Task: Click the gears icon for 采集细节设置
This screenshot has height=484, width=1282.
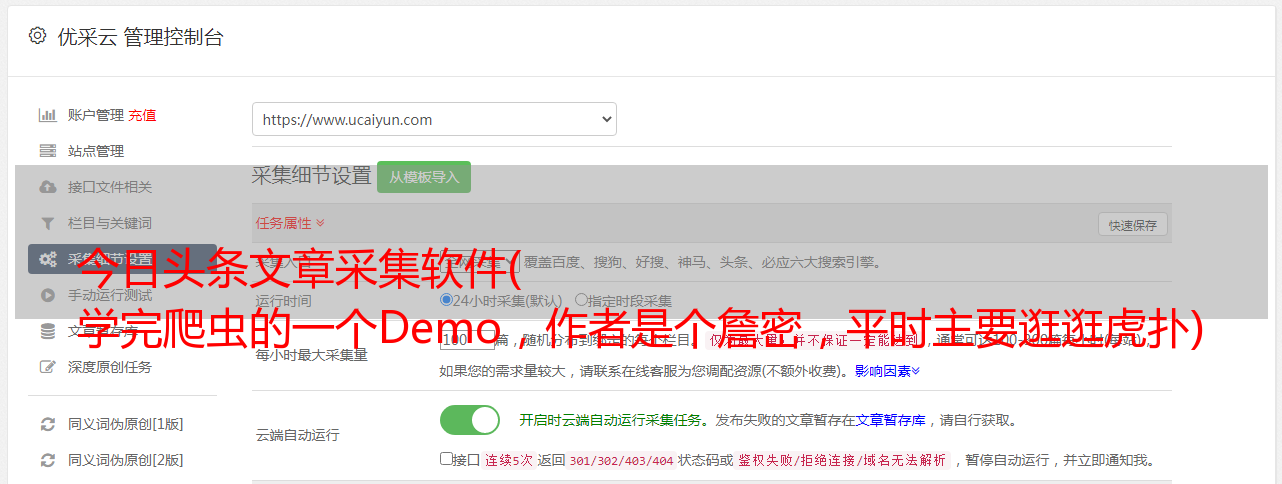Action: pyautogui.click(x=47, y=259)
